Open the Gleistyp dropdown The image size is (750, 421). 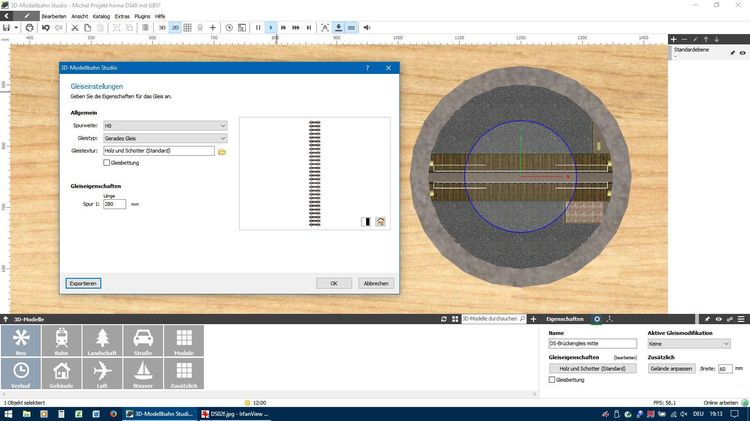[x=165, y=138]
